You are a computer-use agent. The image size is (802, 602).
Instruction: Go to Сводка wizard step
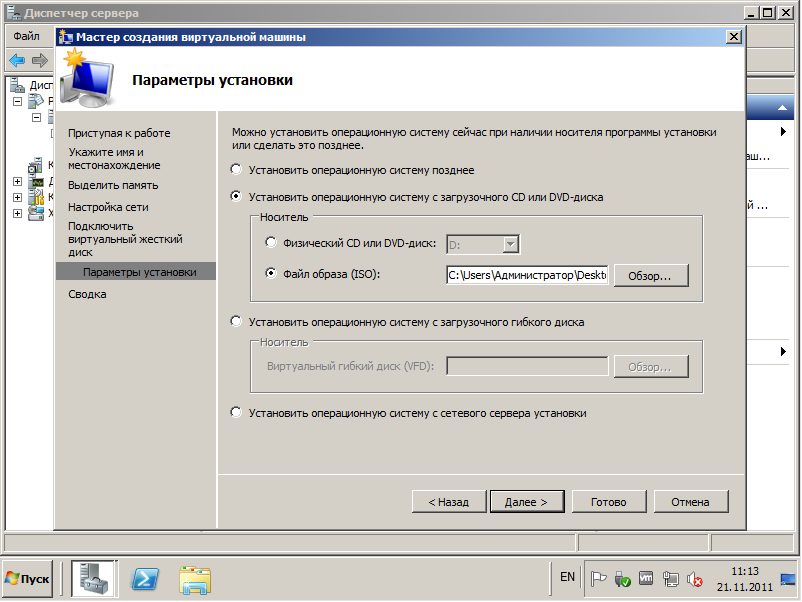click(x=87, y=294)
